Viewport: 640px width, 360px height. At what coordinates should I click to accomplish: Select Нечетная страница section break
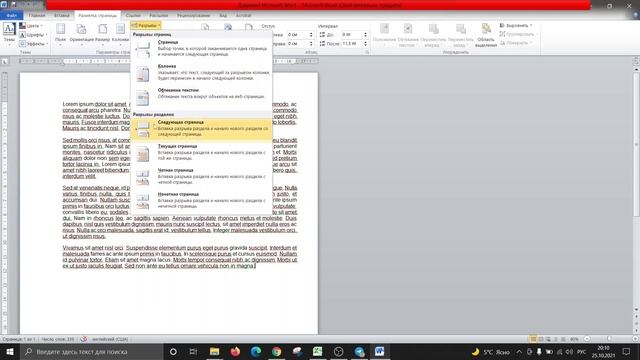pyautogui.click(x=202, y=201)
